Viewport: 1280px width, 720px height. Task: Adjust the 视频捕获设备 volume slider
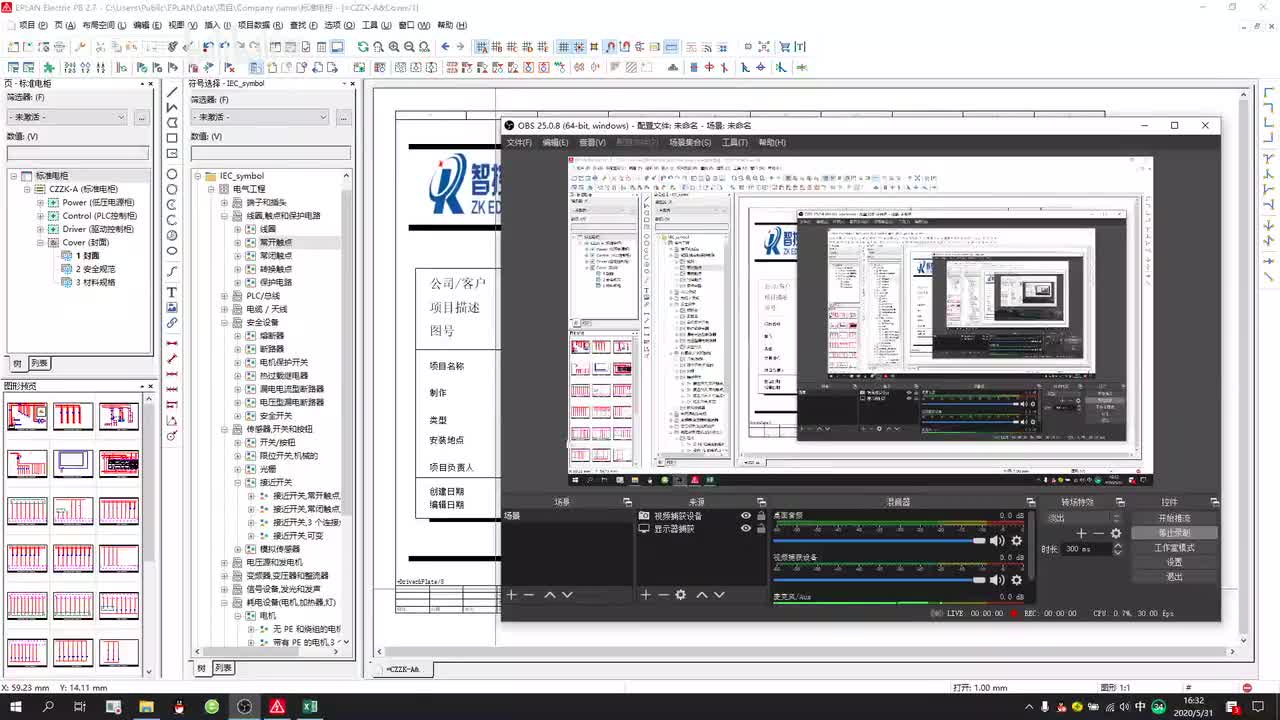(879, 580)
